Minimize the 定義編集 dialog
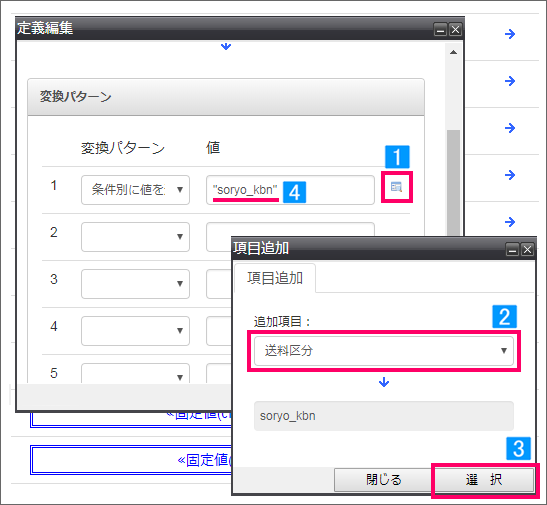Viewport: 547px width, 505px height. 440,29
